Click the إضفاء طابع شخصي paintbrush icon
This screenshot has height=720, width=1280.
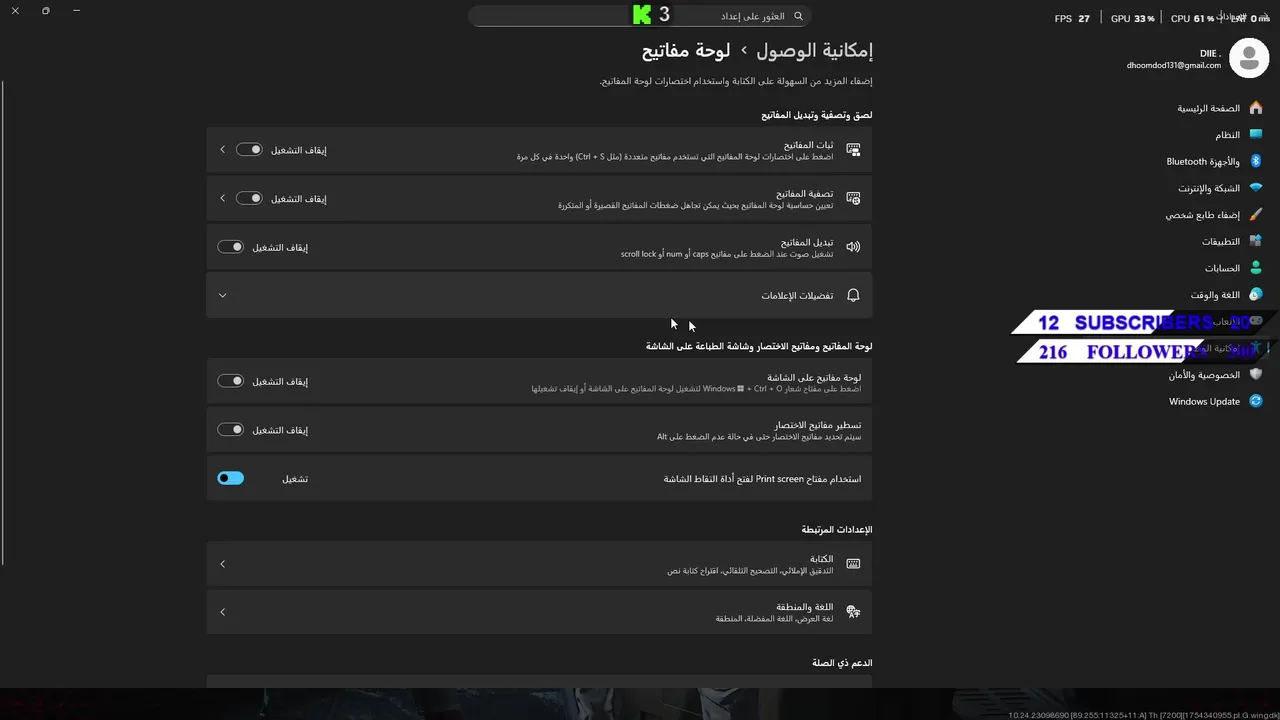click(x=1256, y=215)
